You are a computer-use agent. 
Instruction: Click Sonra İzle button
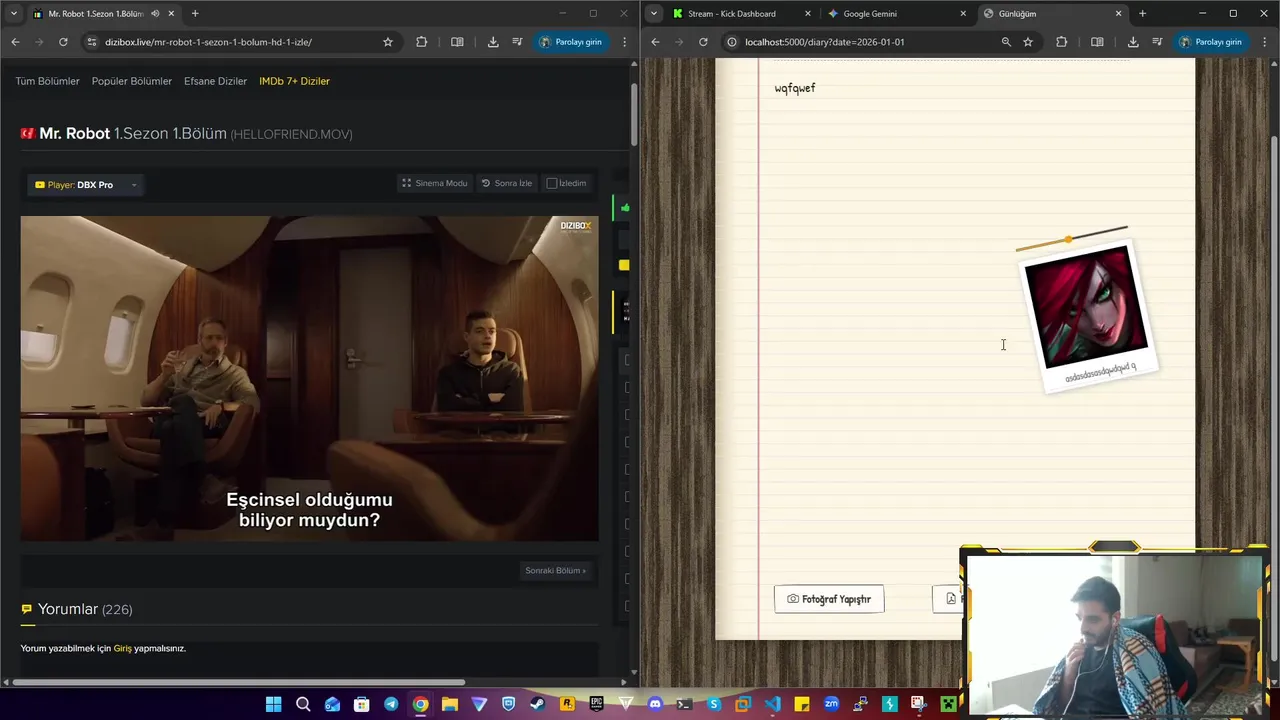pyautogui.click(x=507, y=183)
